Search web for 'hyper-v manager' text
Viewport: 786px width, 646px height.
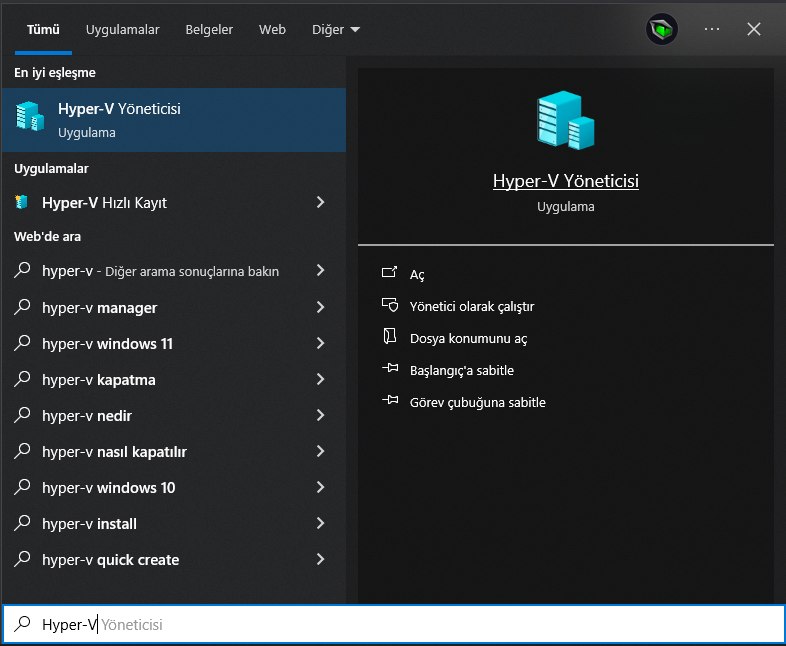coord(99,308)
